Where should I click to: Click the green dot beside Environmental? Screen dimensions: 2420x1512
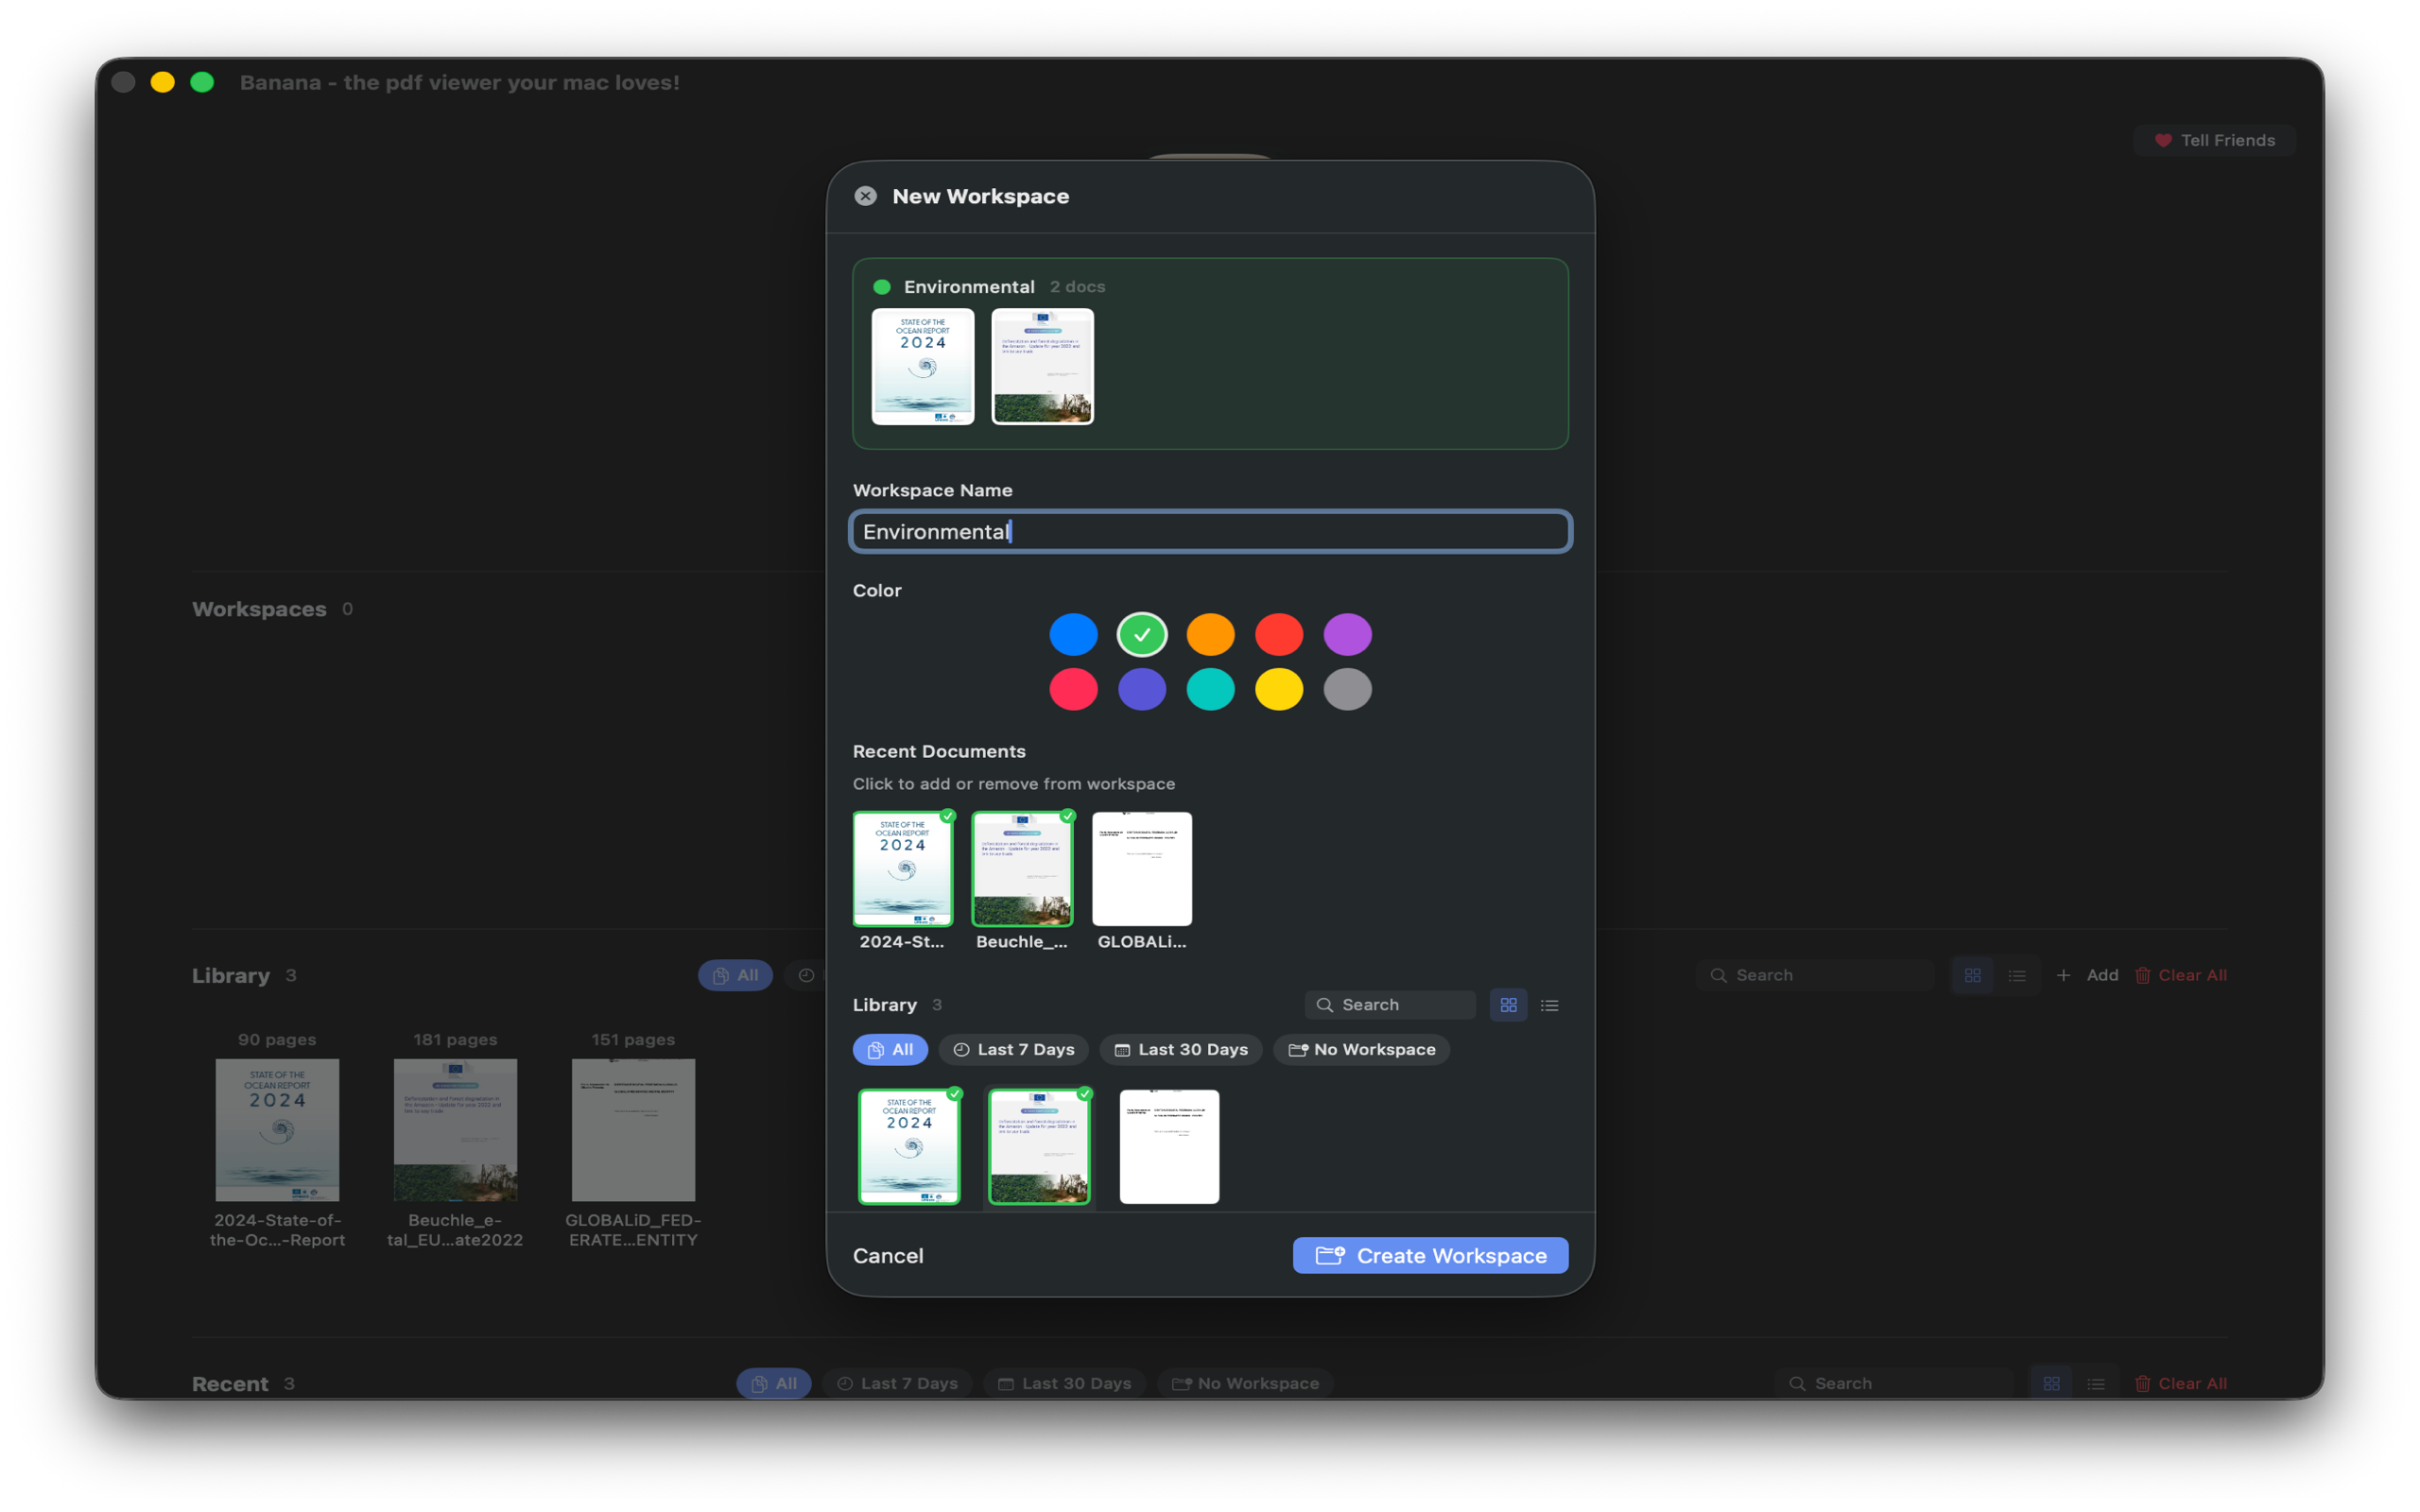tap(881, 287)
